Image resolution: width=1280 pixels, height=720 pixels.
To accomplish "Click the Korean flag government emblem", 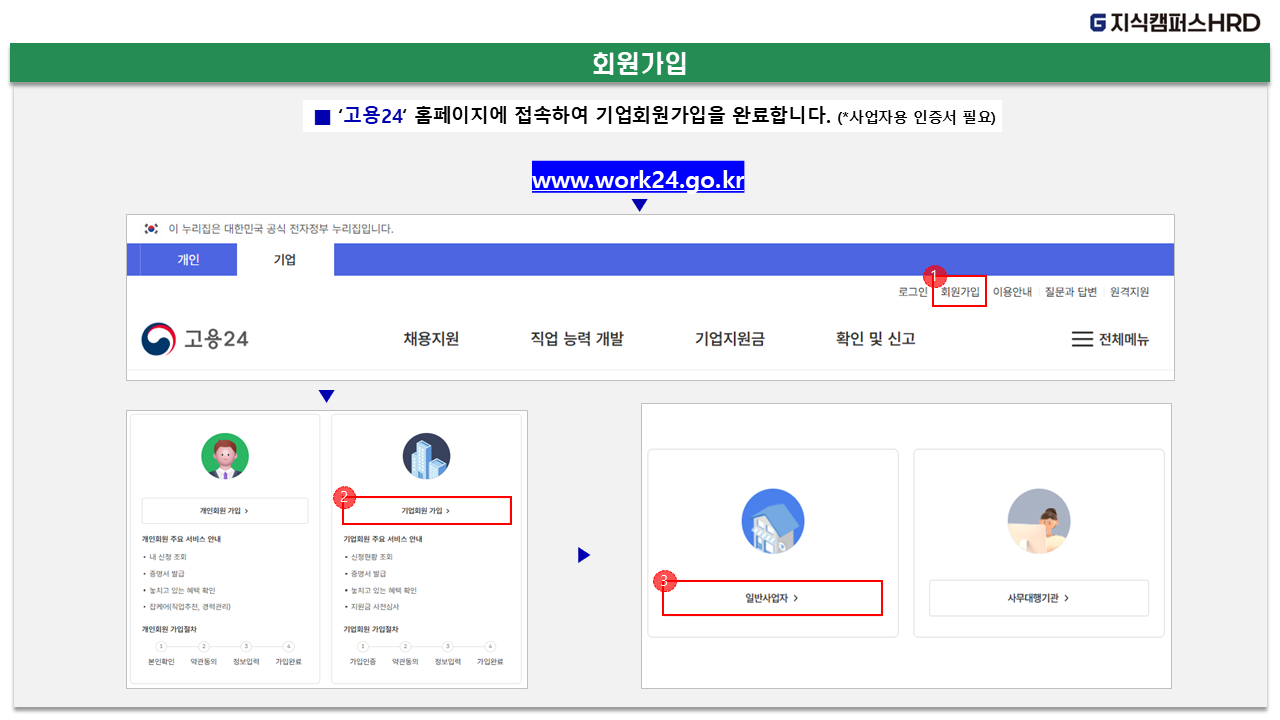I will coord(151,229).
